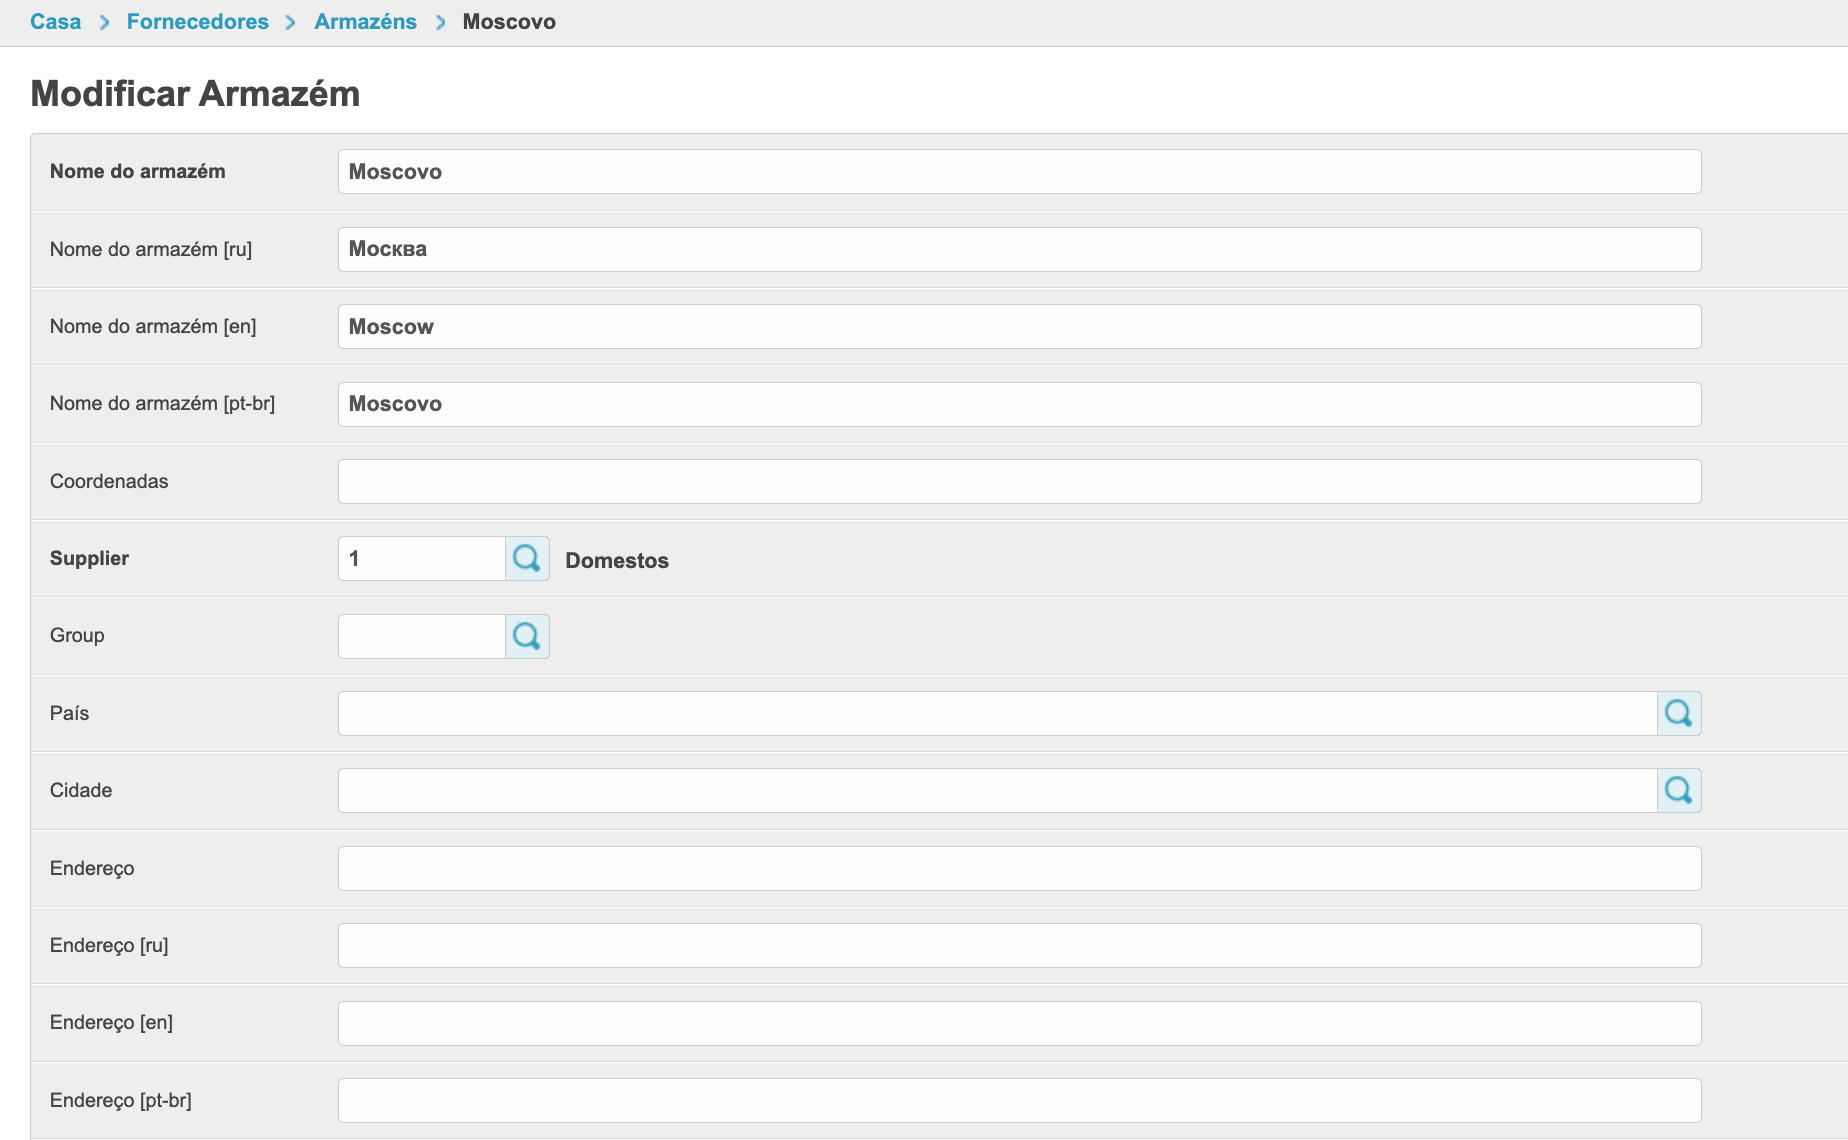The image size is (1848, 1140).
Task: Focus the Coordenadas text field
Action: (1018, 481)
